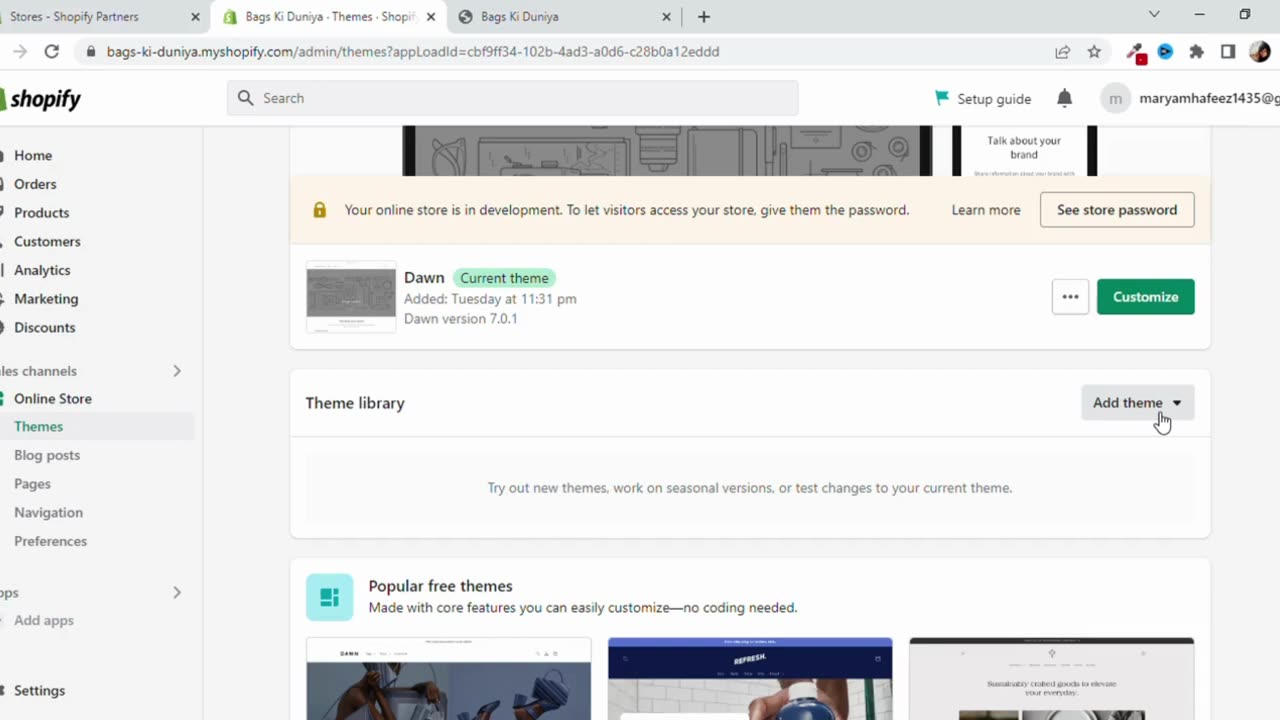1280x720 pixels.
Task: Click See store password button
Action: click(x=1117, y=210)
